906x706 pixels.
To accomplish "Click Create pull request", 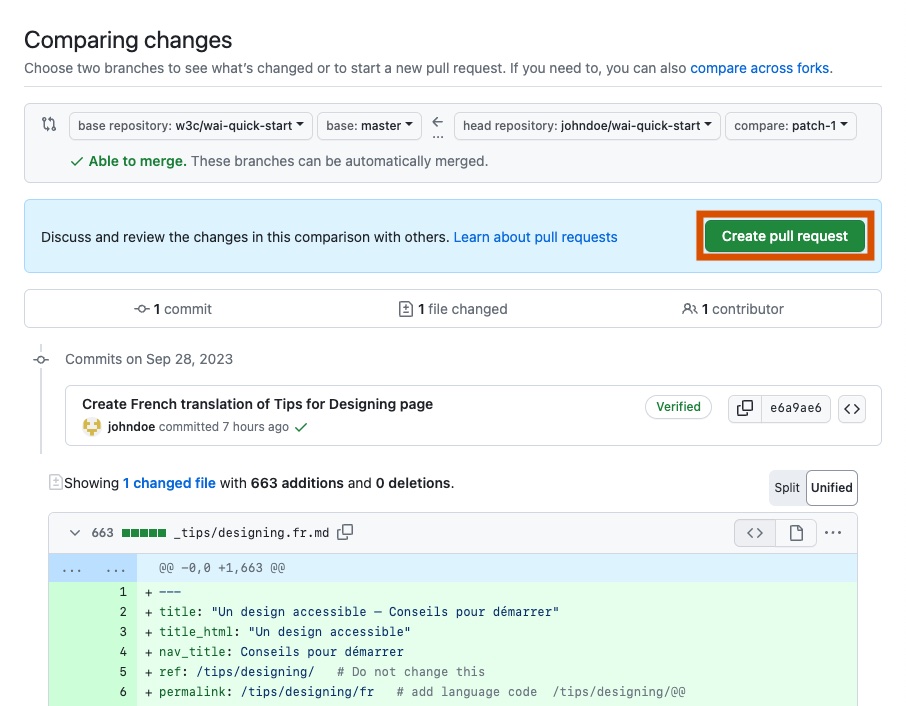I will 784,236.
